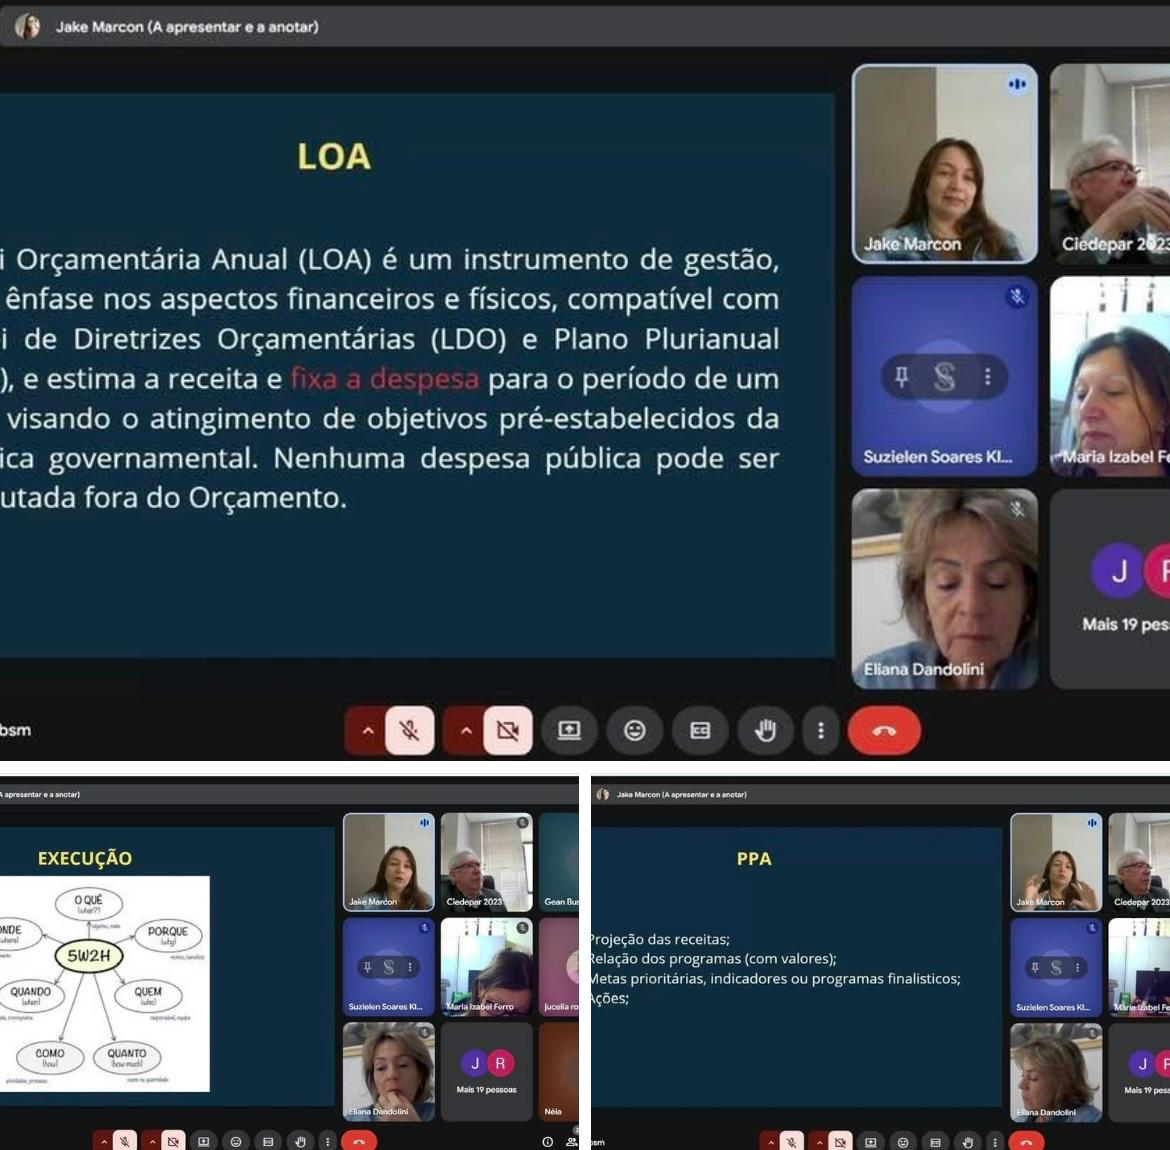Raise hand in the LOA meeting view
This screenshot has height=1150, width=1170.
(x=765, y=730)
